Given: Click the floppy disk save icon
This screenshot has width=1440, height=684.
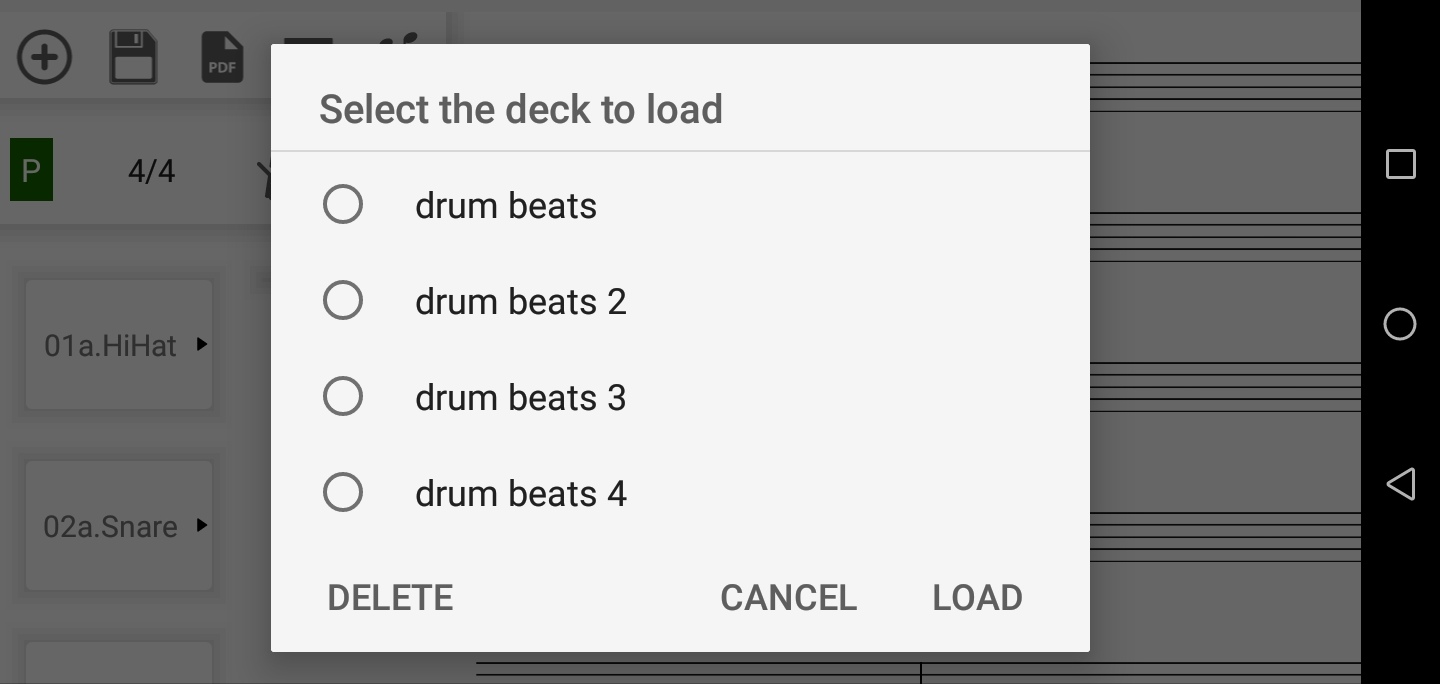Looking at the screenshot, I should click(133, 57).
